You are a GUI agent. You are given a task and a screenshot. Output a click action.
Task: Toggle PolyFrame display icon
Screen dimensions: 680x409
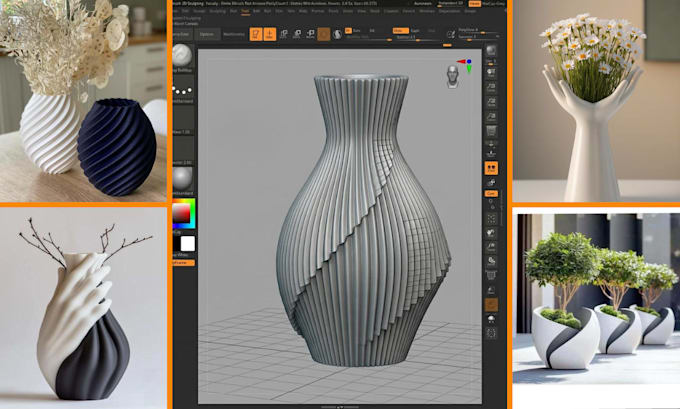(x=491, y=275)
